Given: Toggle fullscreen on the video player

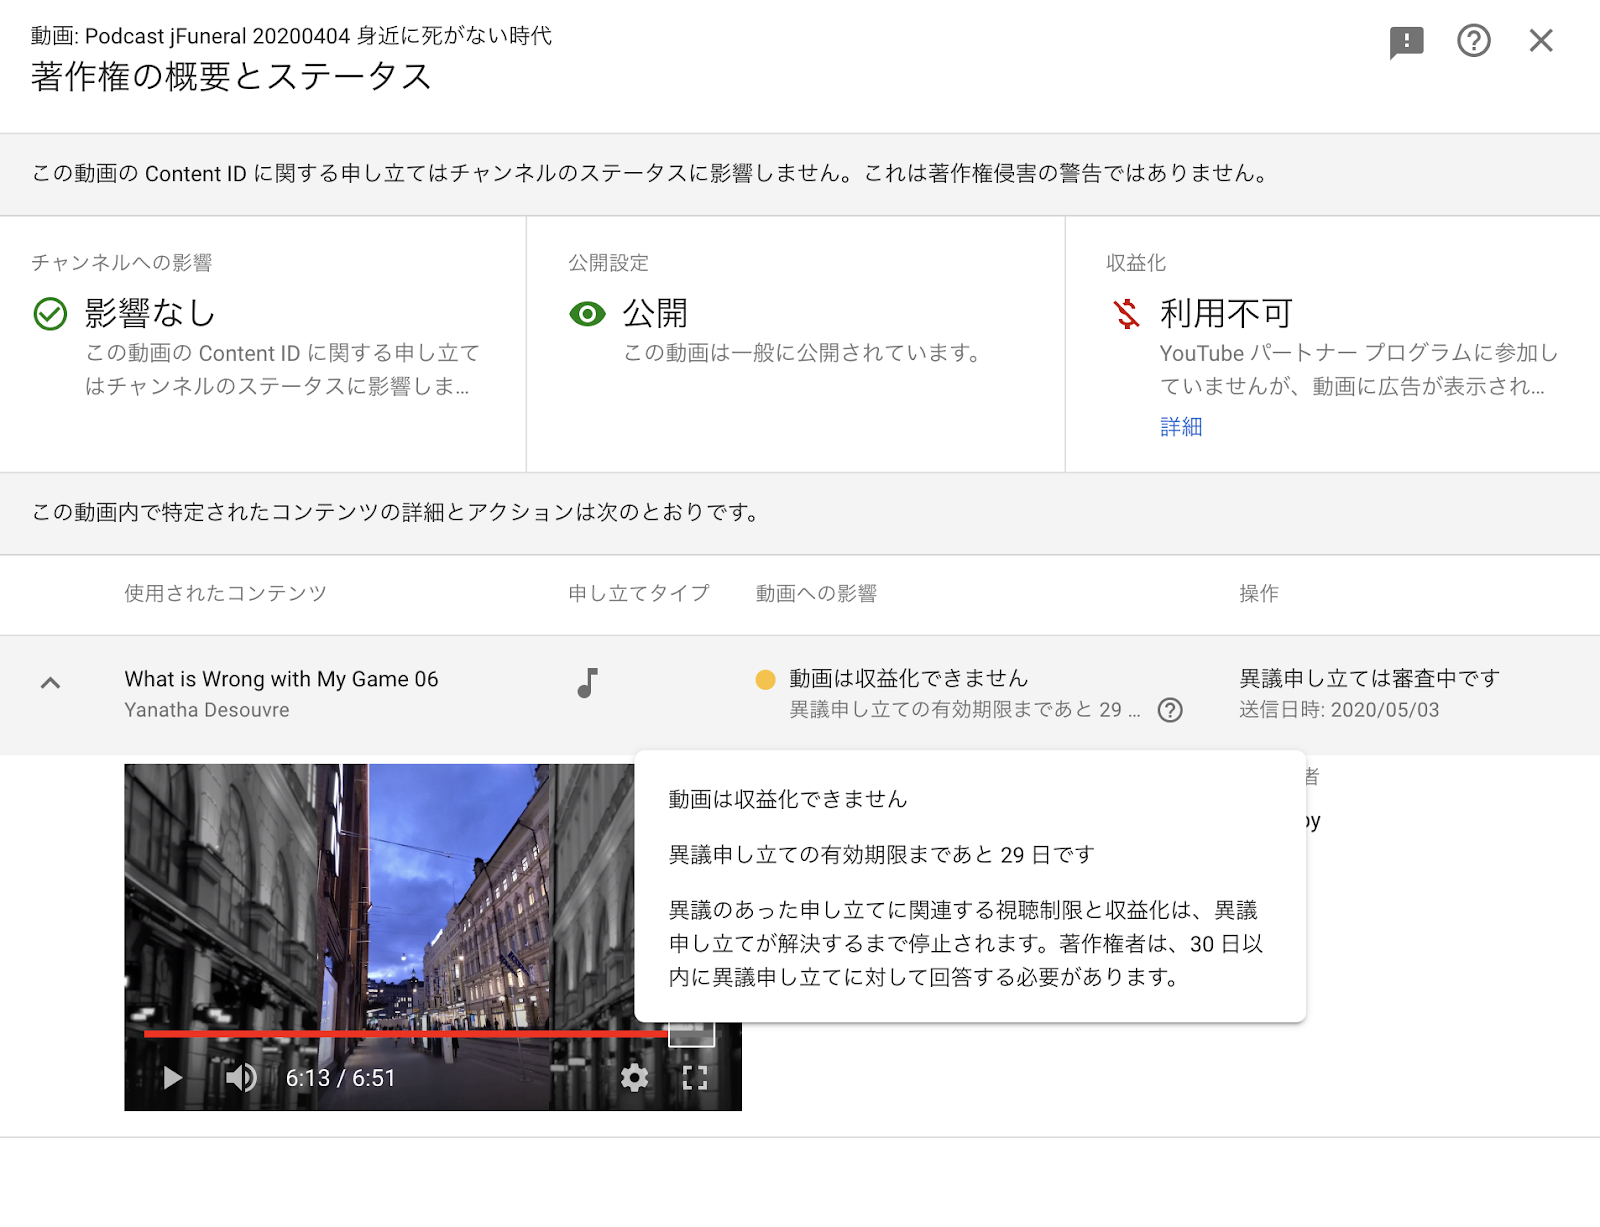Looking at the screenshot, I should 695,1078.
